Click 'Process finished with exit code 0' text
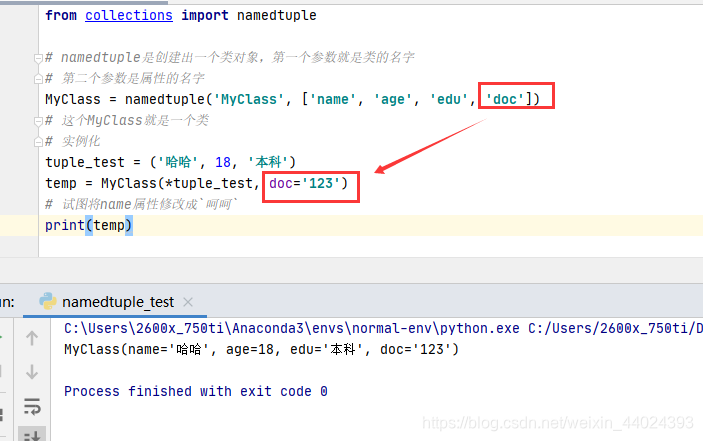Image resolution: width=703 pixels, height=441 pixels. coord(196,391)
